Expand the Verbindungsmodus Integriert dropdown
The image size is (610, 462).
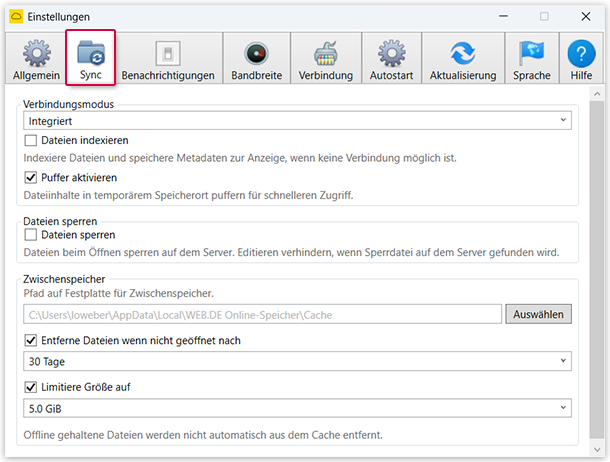point(297,121)
